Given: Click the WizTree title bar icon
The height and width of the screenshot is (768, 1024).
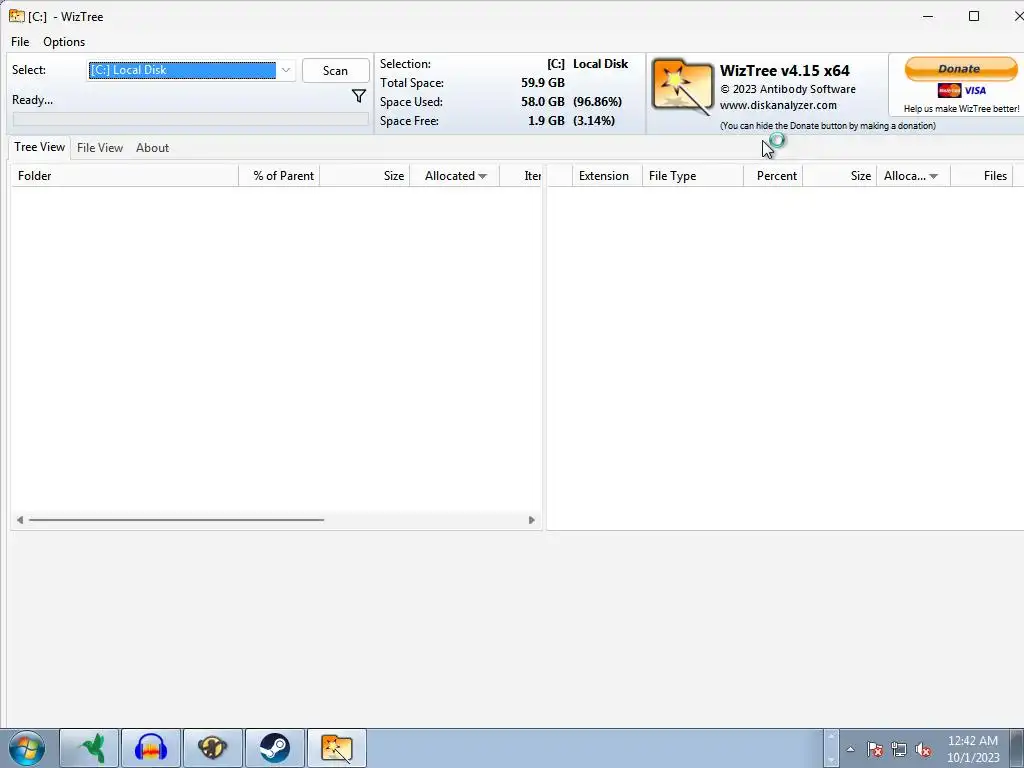Looking at the screenshot, I should pyautogui.click(x=17, y=16).
